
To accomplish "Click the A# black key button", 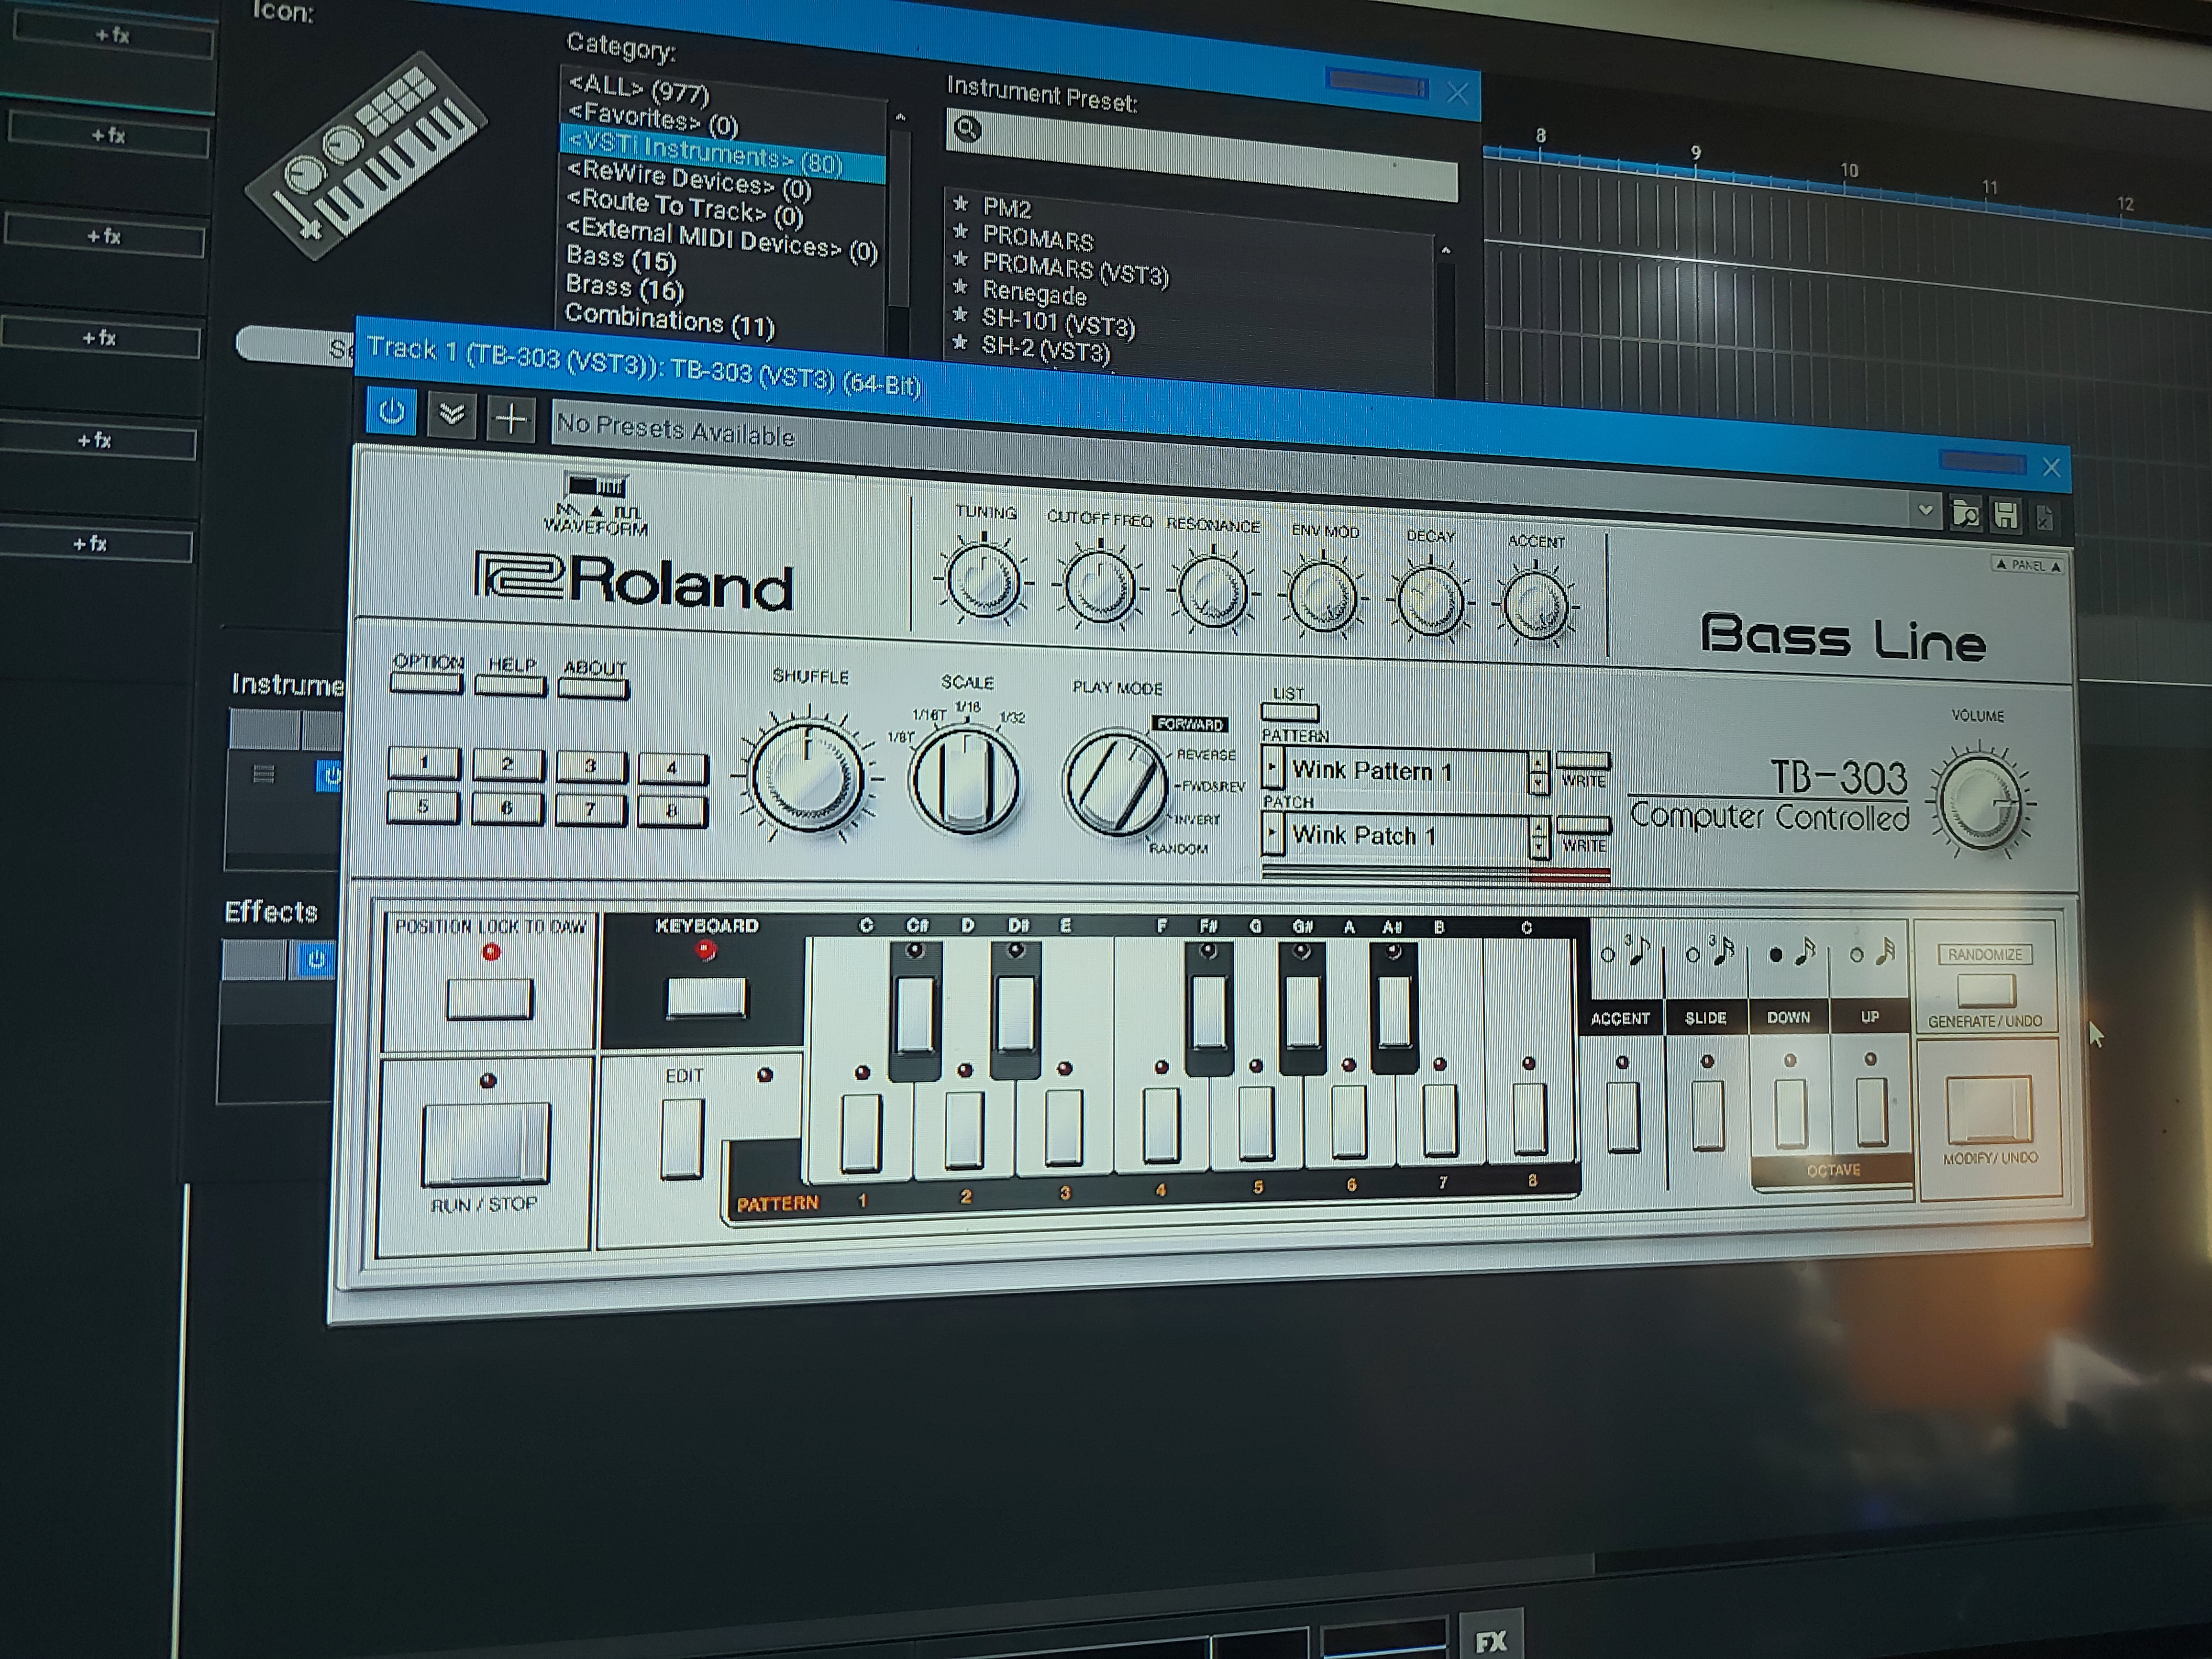I will [1394, 1011].
